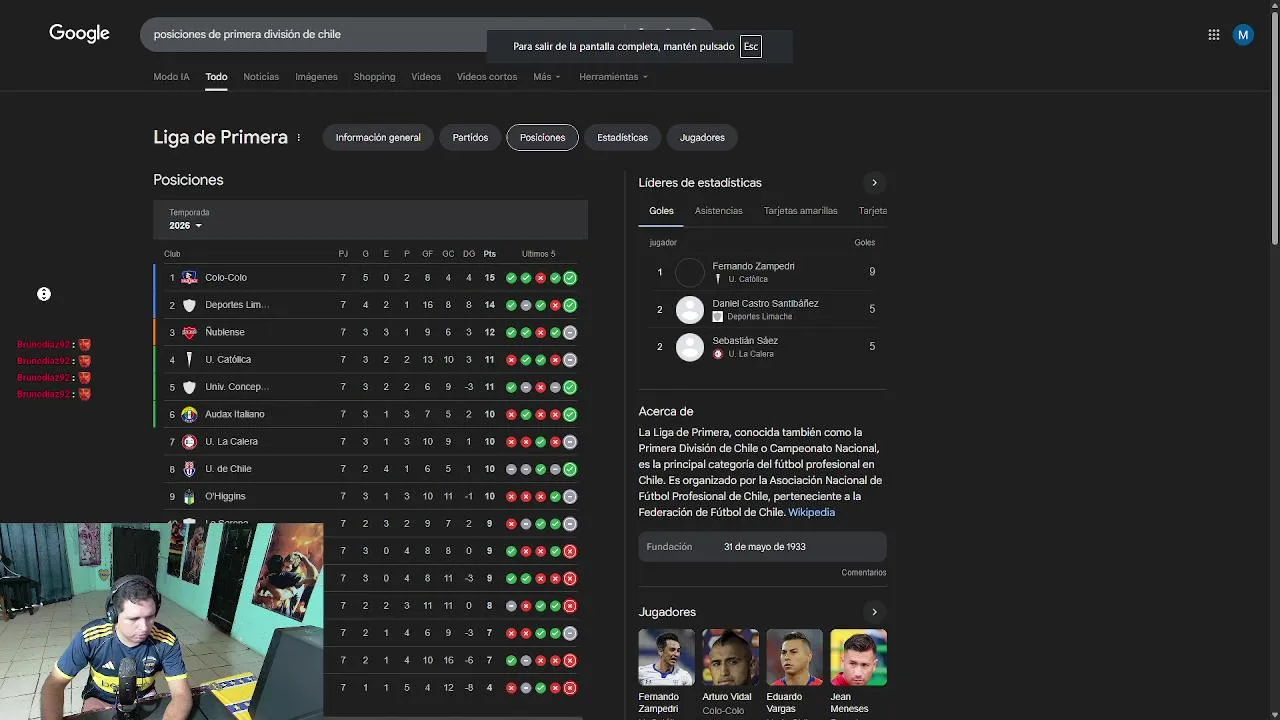The image size is (1280, 720).
Task: Click Fernando Zampedri's scorer avatar
Action: click(690, 272)
